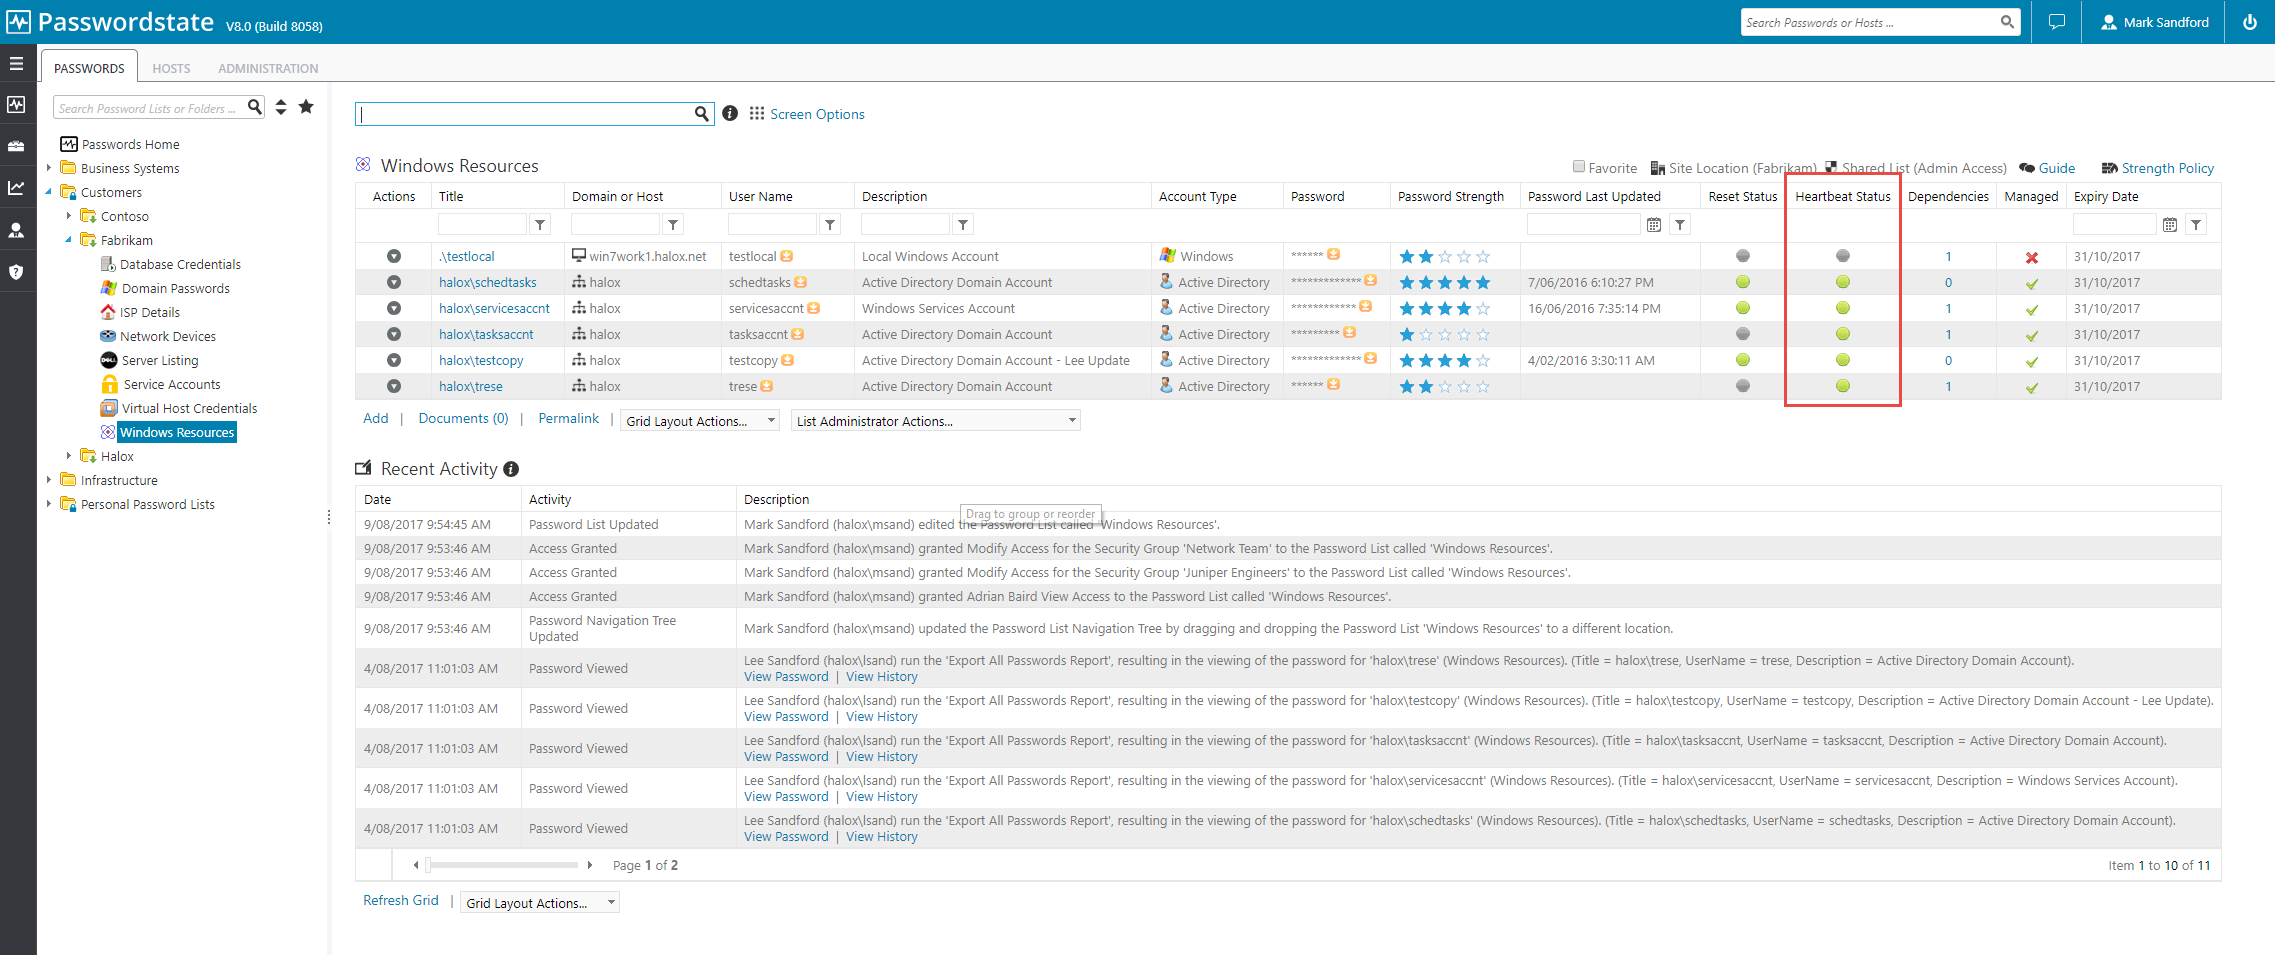Click the Title column filter icon
This screenshot has height=955, width=2275.
point(540,225)
